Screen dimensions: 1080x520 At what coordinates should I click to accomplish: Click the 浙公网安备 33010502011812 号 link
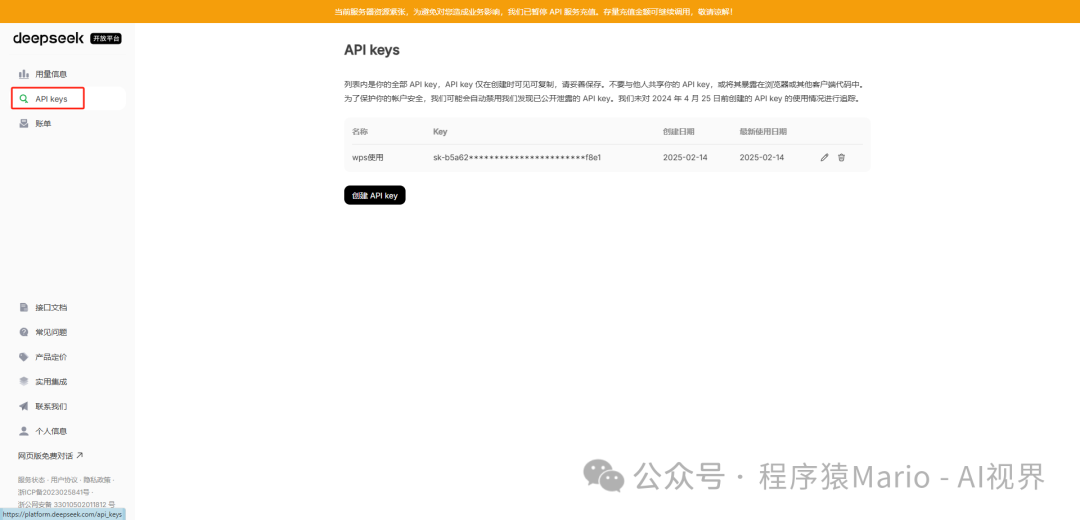tap(66, 505)
